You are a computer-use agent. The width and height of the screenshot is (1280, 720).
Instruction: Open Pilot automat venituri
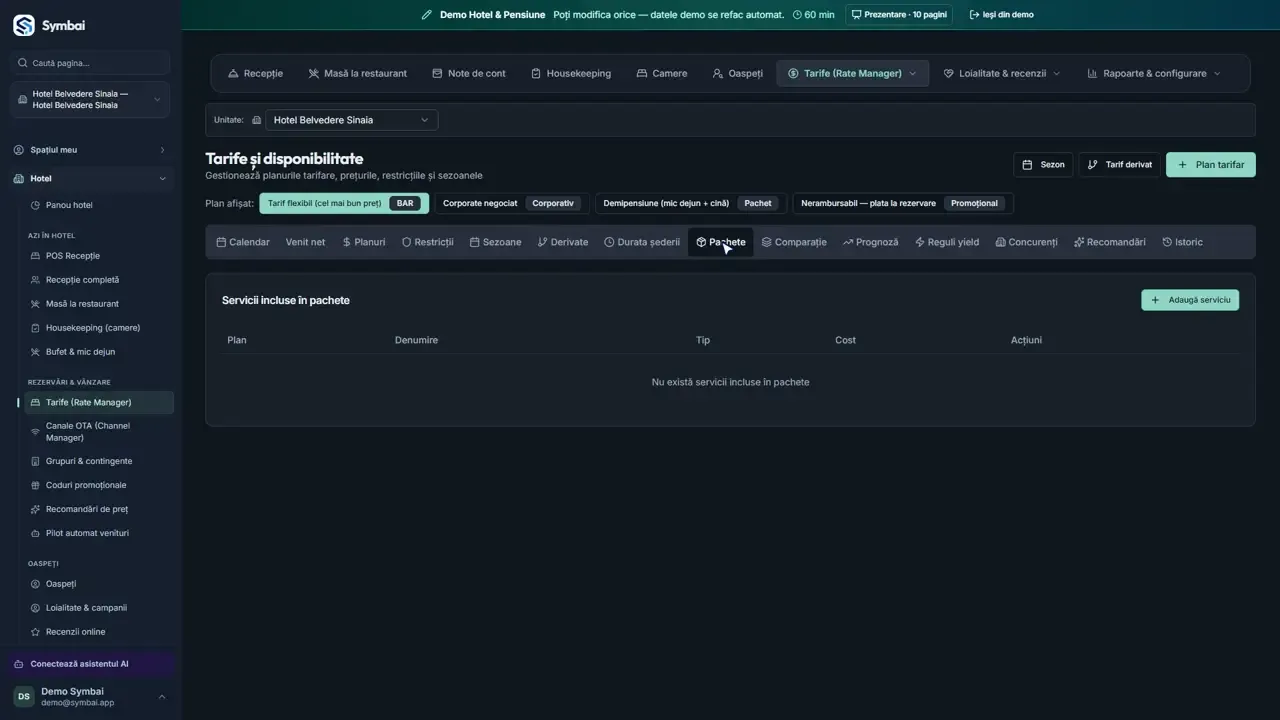[x=87, y=533]
